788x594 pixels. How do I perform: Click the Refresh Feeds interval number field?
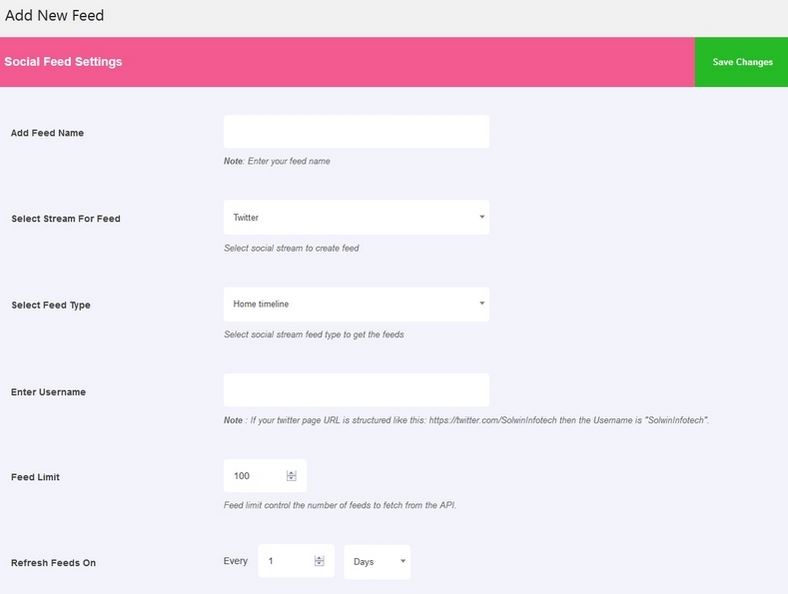coord(296,561)
